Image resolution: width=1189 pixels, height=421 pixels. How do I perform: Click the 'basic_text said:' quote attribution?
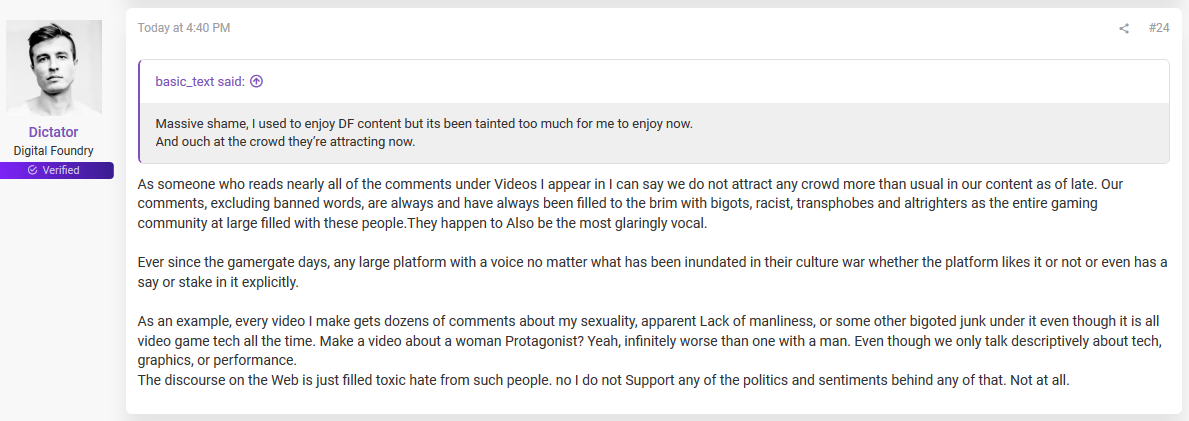(x=200, y=82)
